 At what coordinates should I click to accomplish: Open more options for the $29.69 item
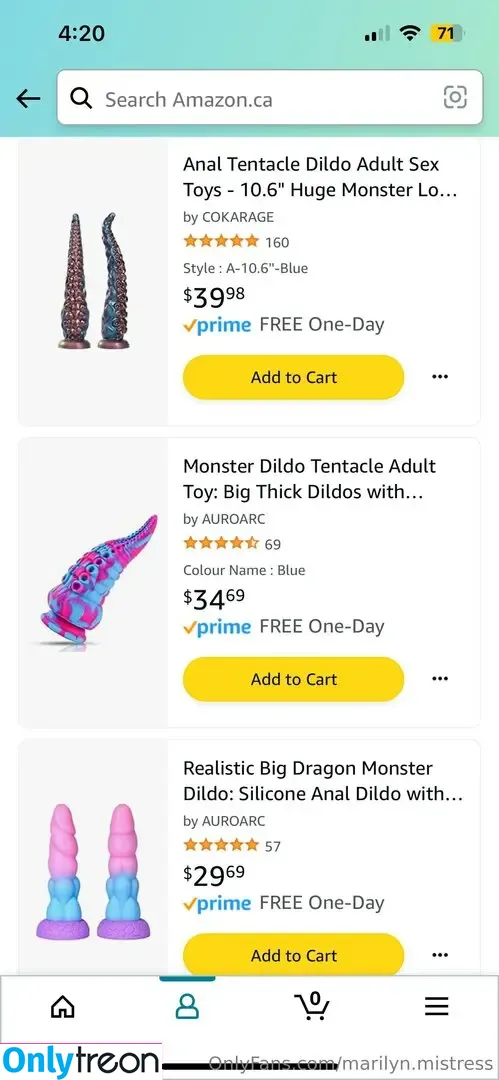440,955
